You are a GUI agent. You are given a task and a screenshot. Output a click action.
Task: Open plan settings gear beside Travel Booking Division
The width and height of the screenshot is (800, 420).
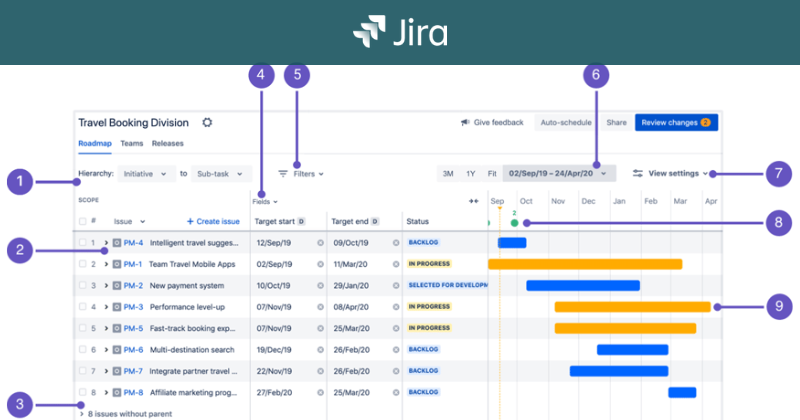click(x=207, y=122)
